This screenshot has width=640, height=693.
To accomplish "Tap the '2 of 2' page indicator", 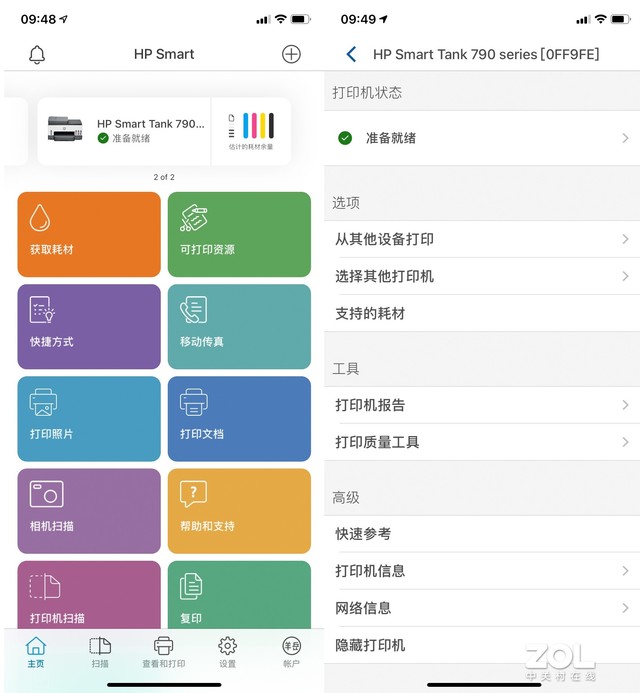I will (x=164, y=177).
